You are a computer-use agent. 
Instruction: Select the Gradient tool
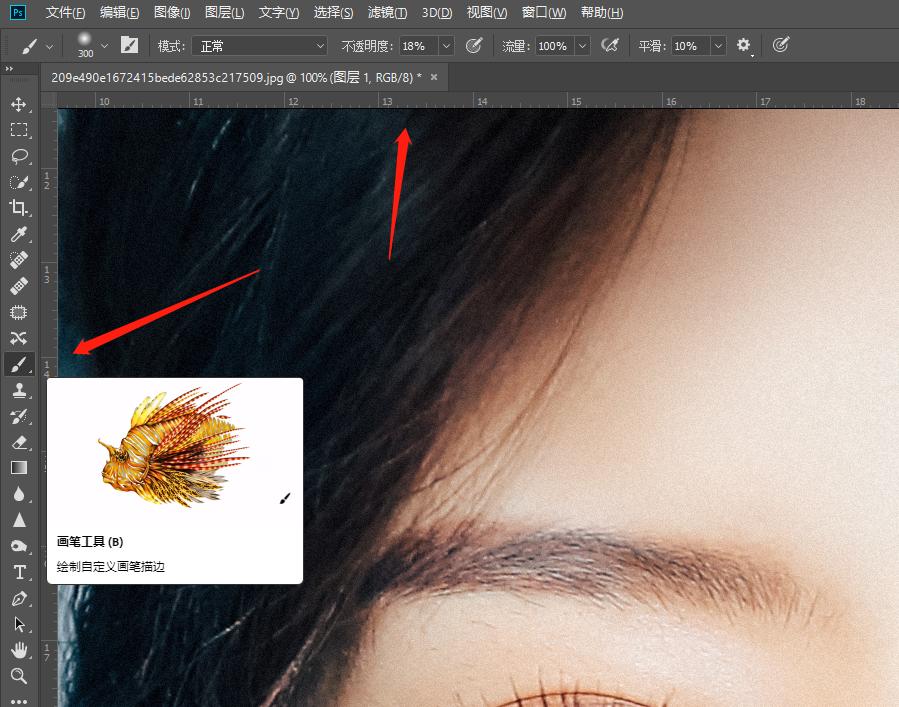click(19, 467)
